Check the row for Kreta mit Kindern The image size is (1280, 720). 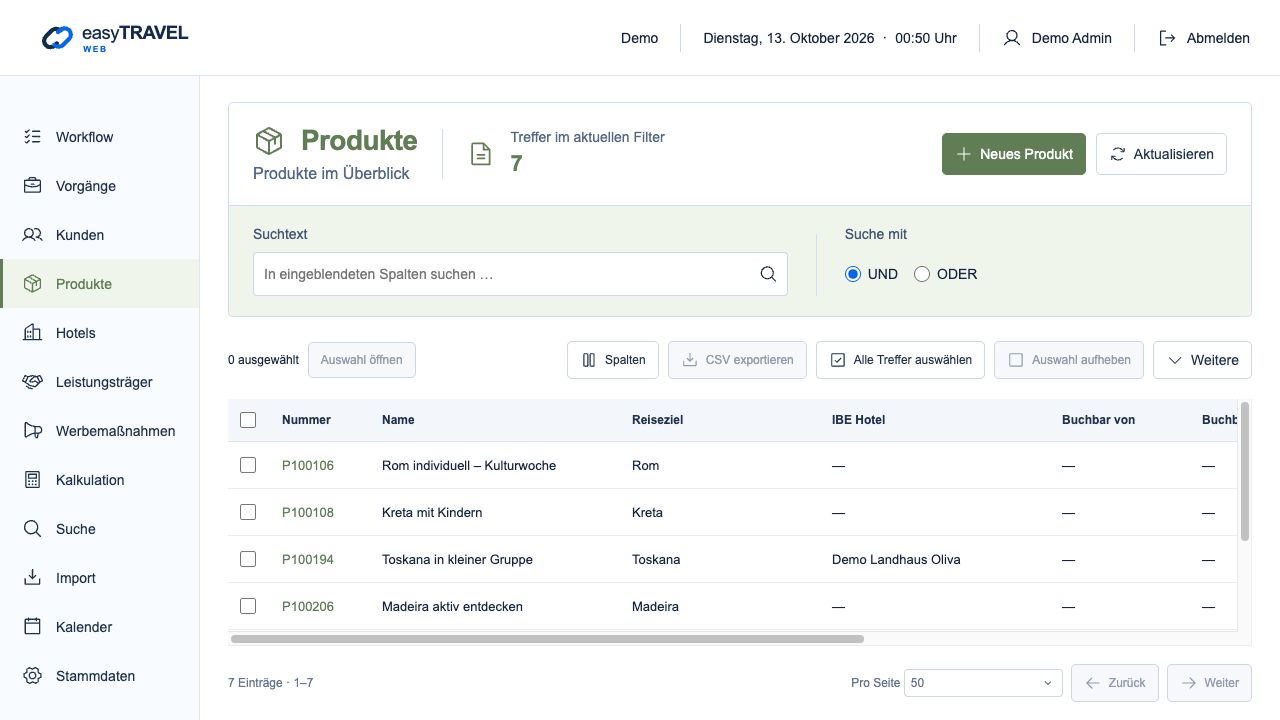coord(248,512)
